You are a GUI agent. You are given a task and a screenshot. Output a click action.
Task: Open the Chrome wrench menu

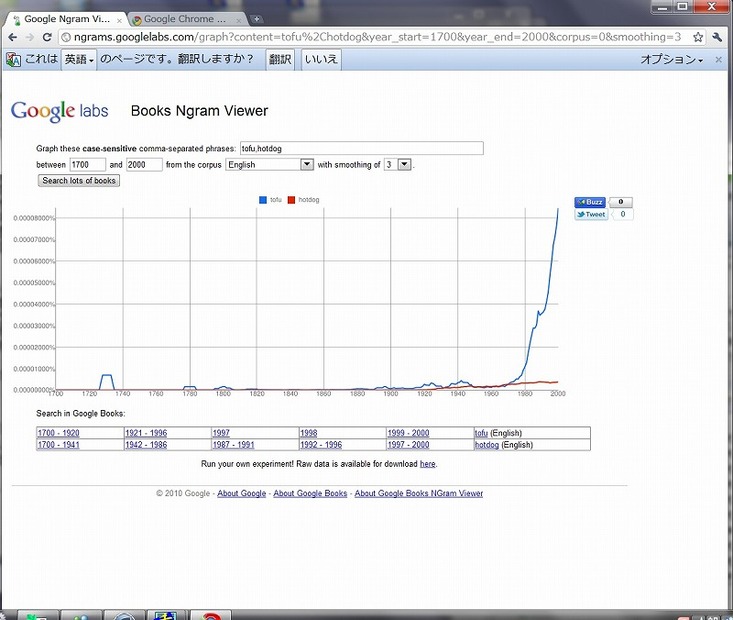coord(717,37)
